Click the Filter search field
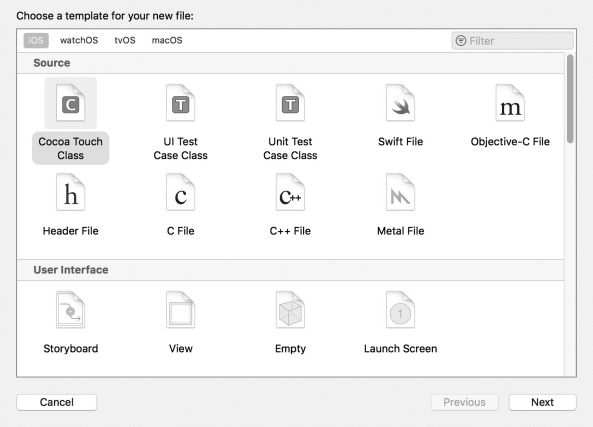593x427 pixels. (512, 40)
